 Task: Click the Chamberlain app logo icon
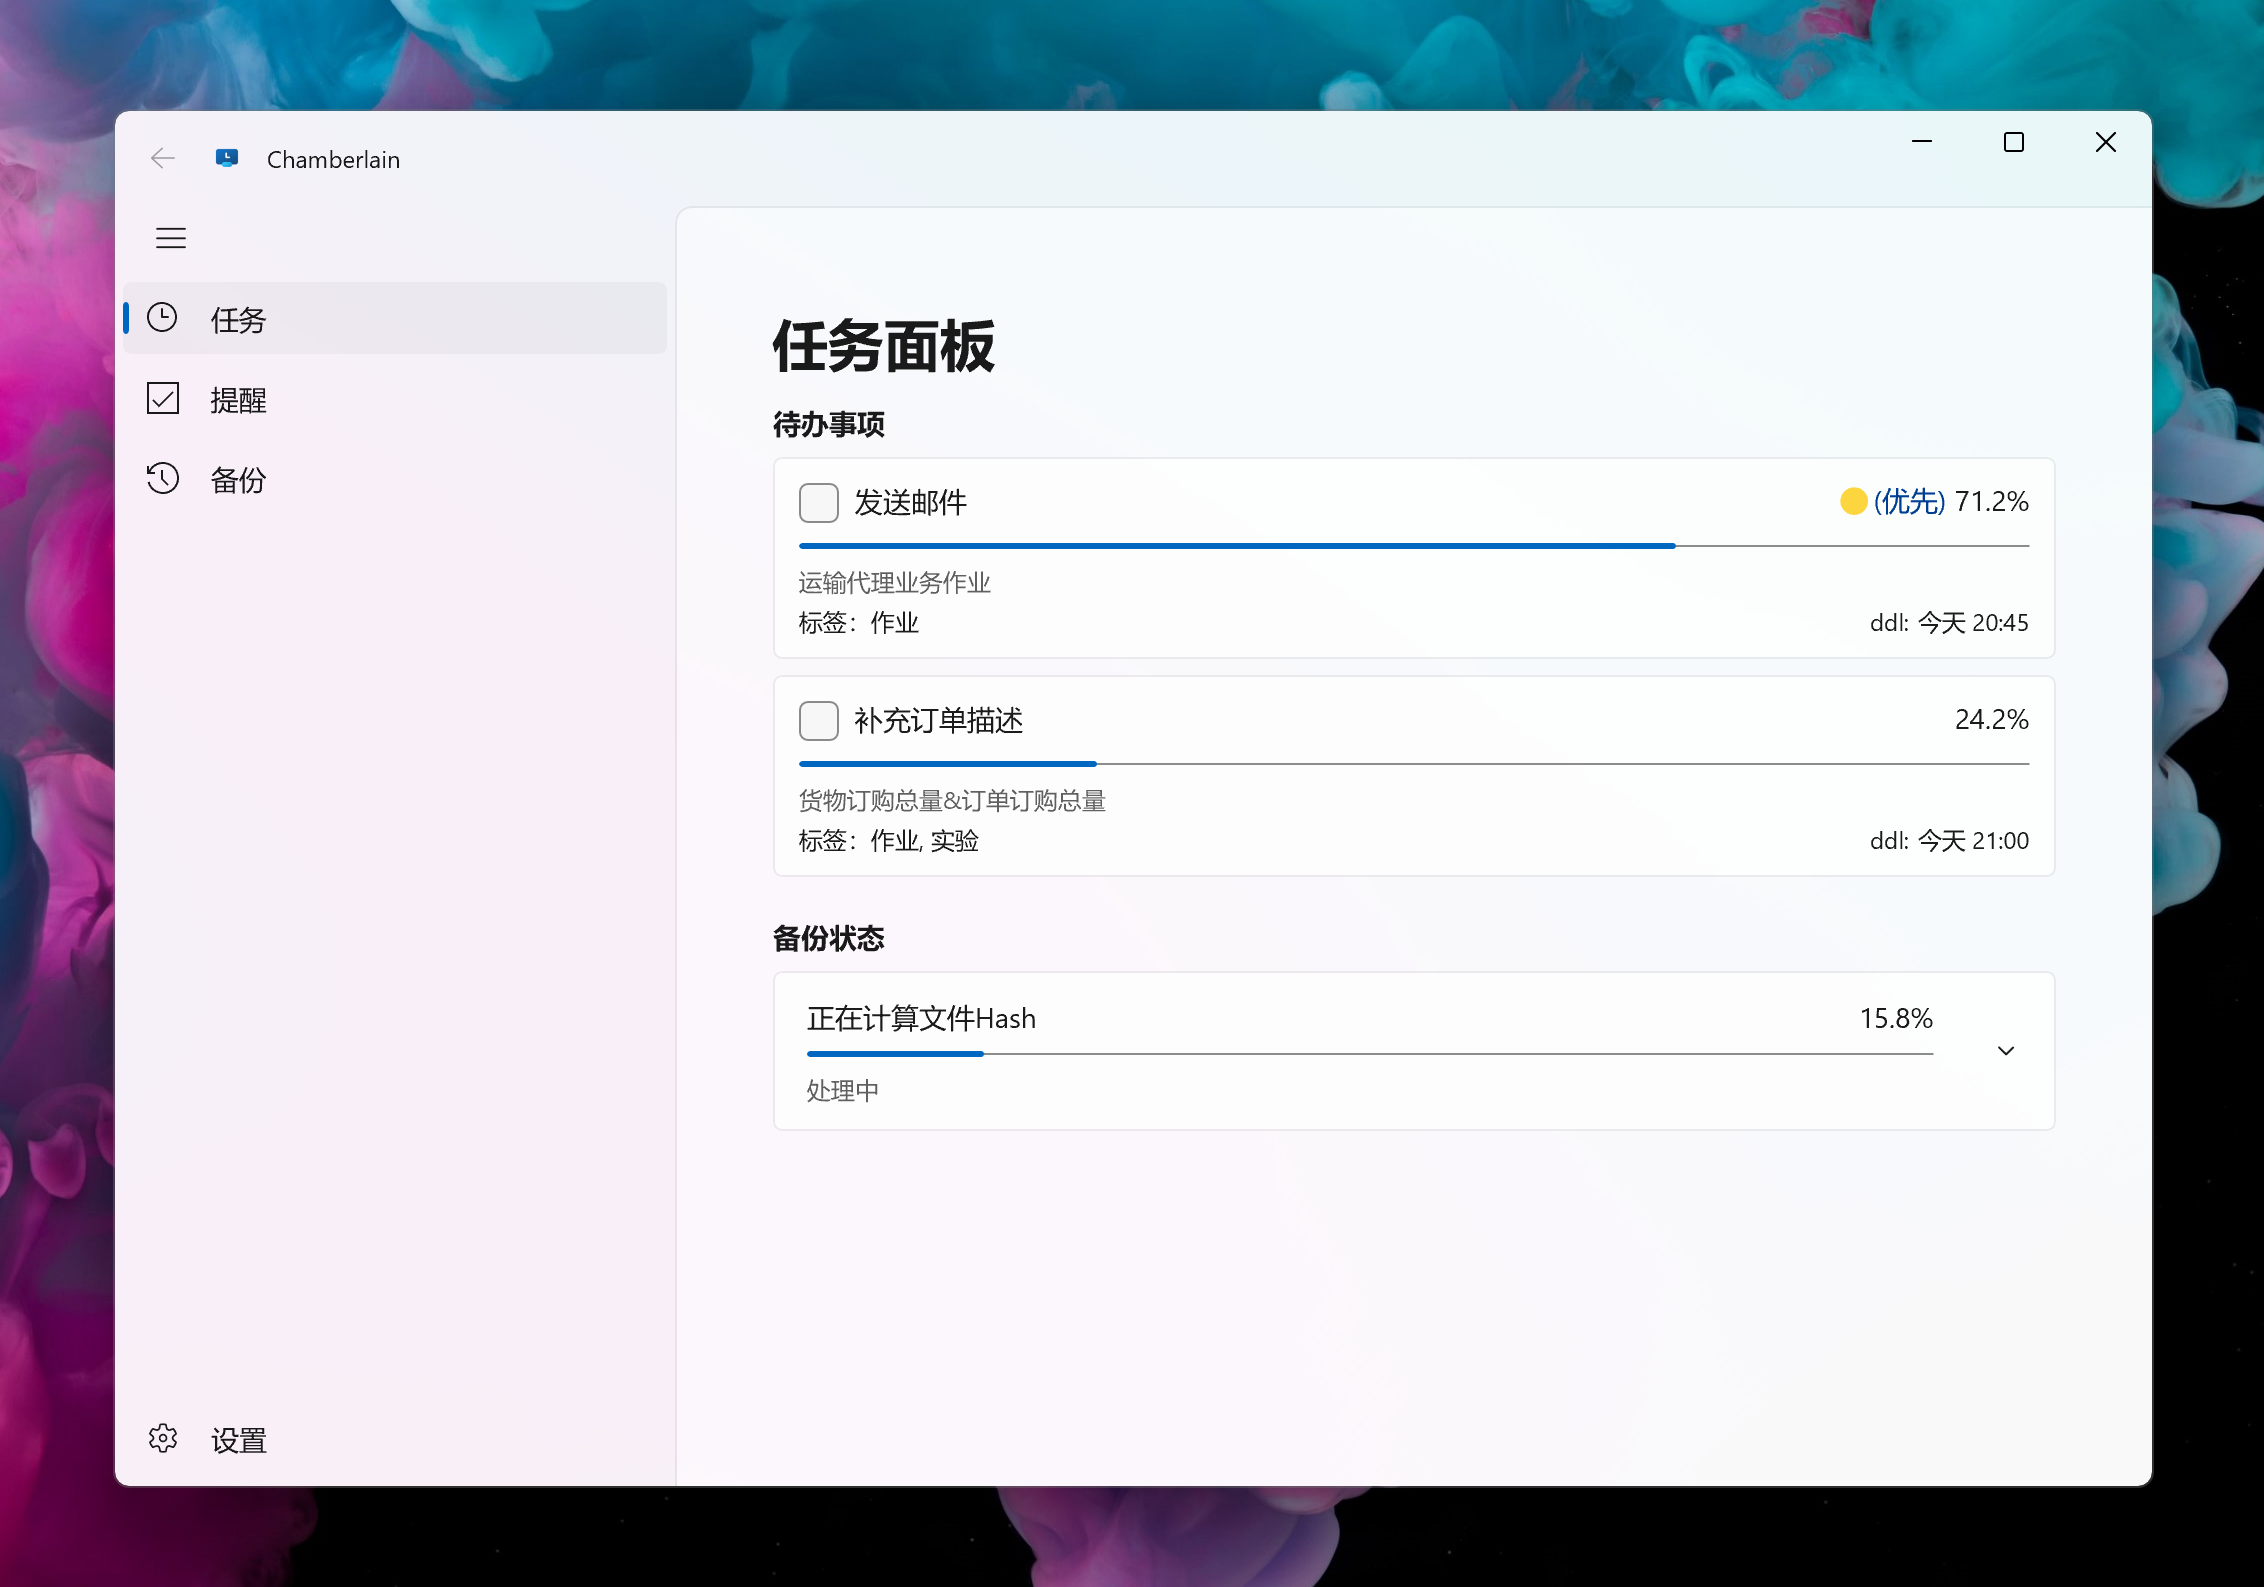point(227,158)
